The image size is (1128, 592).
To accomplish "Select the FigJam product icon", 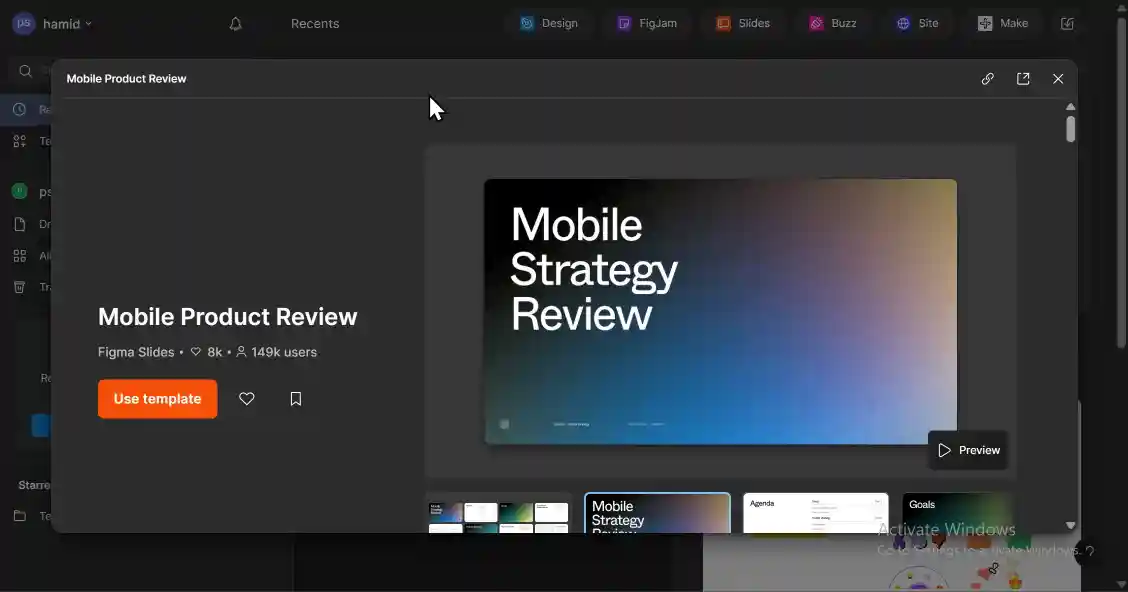I will point(648,22).
